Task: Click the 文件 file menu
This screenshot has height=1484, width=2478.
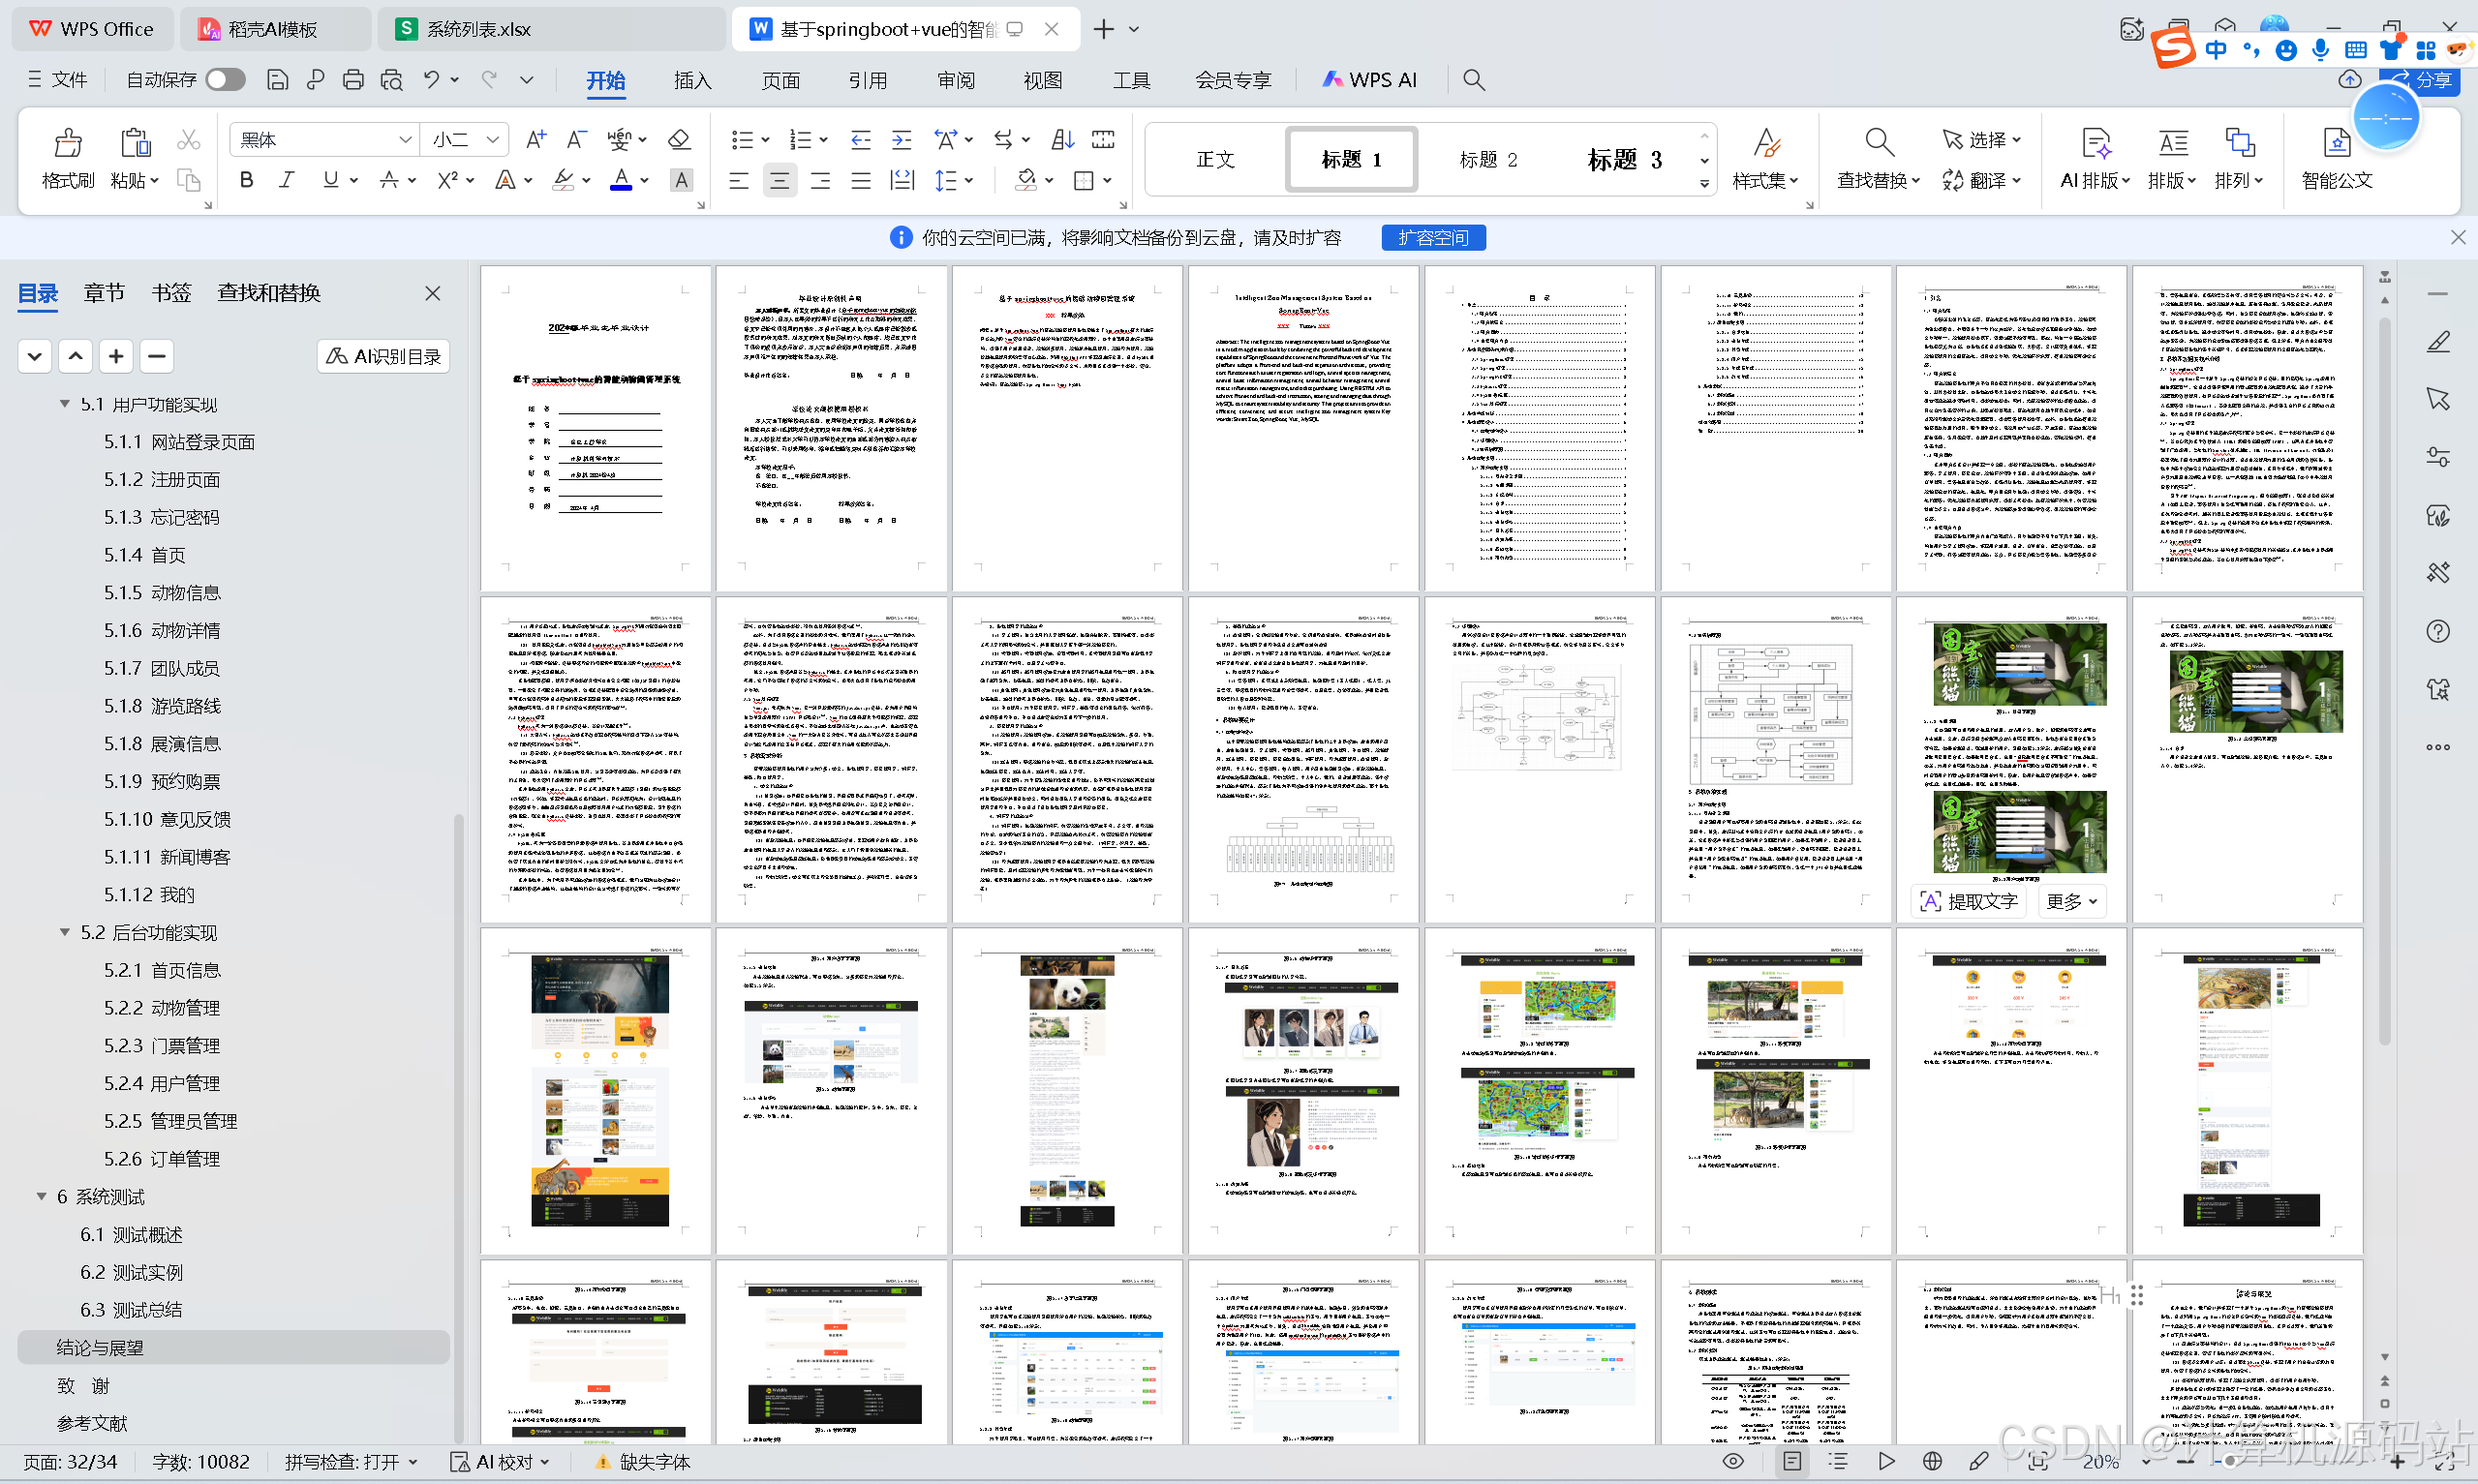Action: [x=58, y=80]
